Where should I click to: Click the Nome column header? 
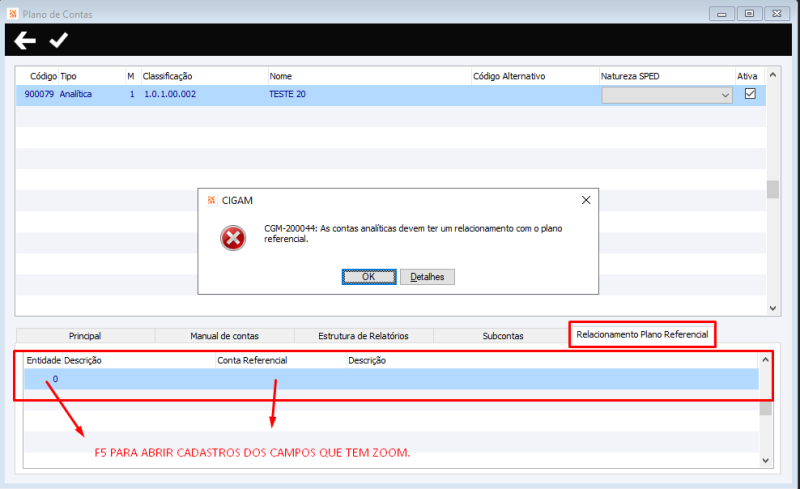(281, 76)
